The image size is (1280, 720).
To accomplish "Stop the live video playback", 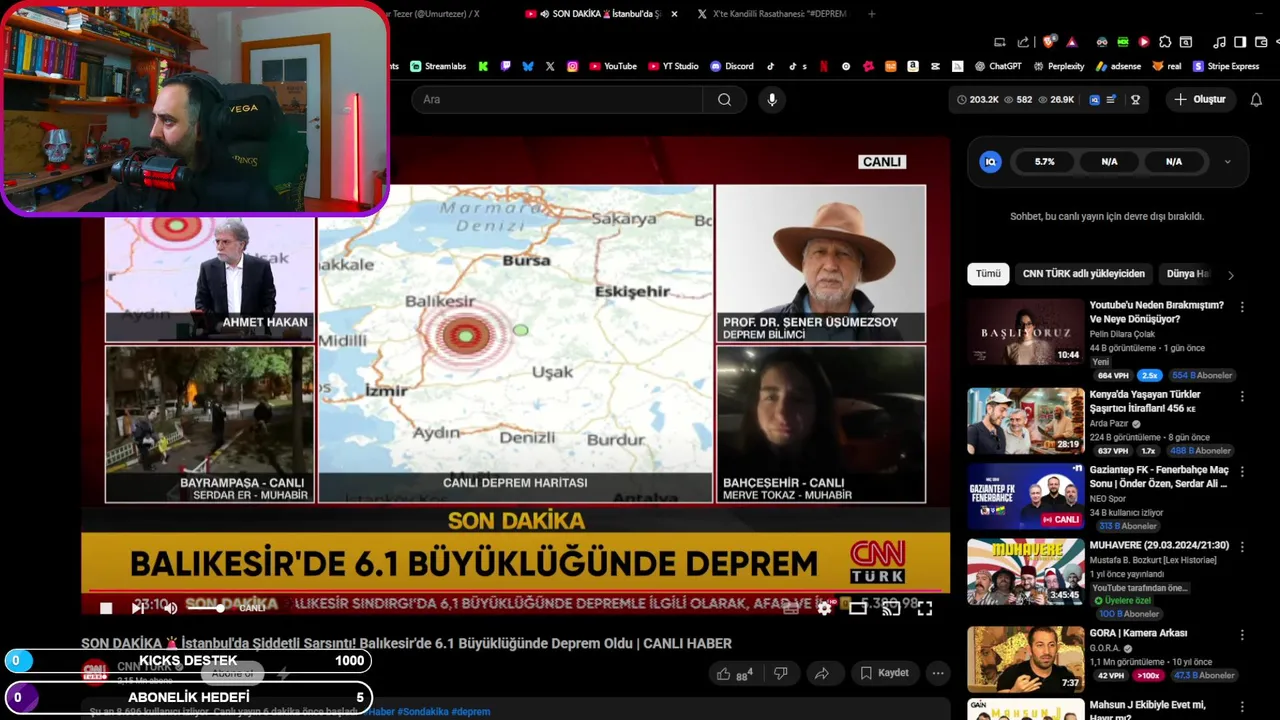I will (x=106, y=608).
